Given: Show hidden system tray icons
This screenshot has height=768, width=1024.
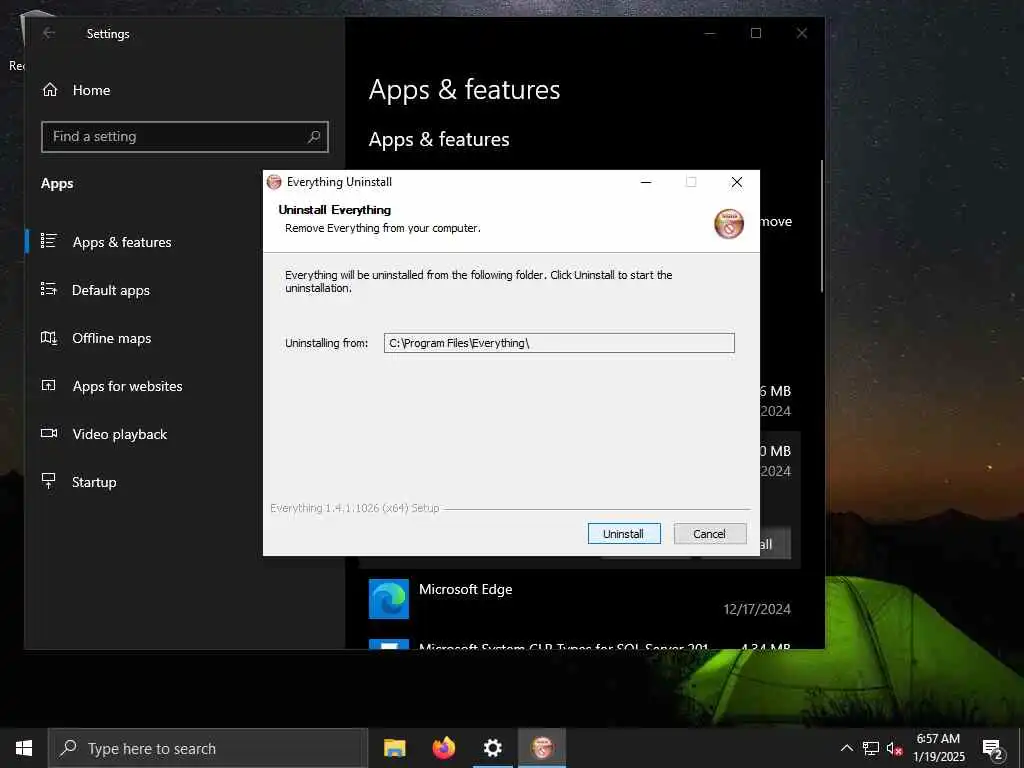Looking at the screenshot, I should (x=846, y=748).
